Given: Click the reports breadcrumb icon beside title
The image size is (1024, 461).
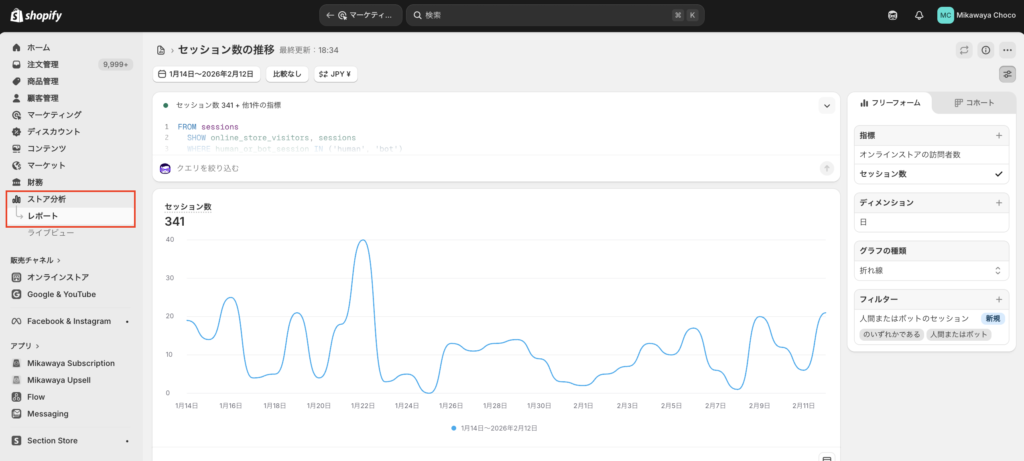Looking at the screenshot, I should [x=161, y=50].
